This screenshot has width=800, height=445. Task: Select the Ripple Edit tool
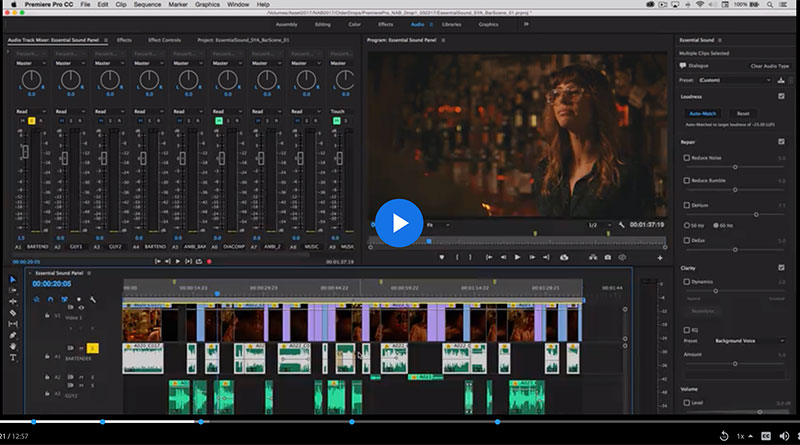point(13,302)
